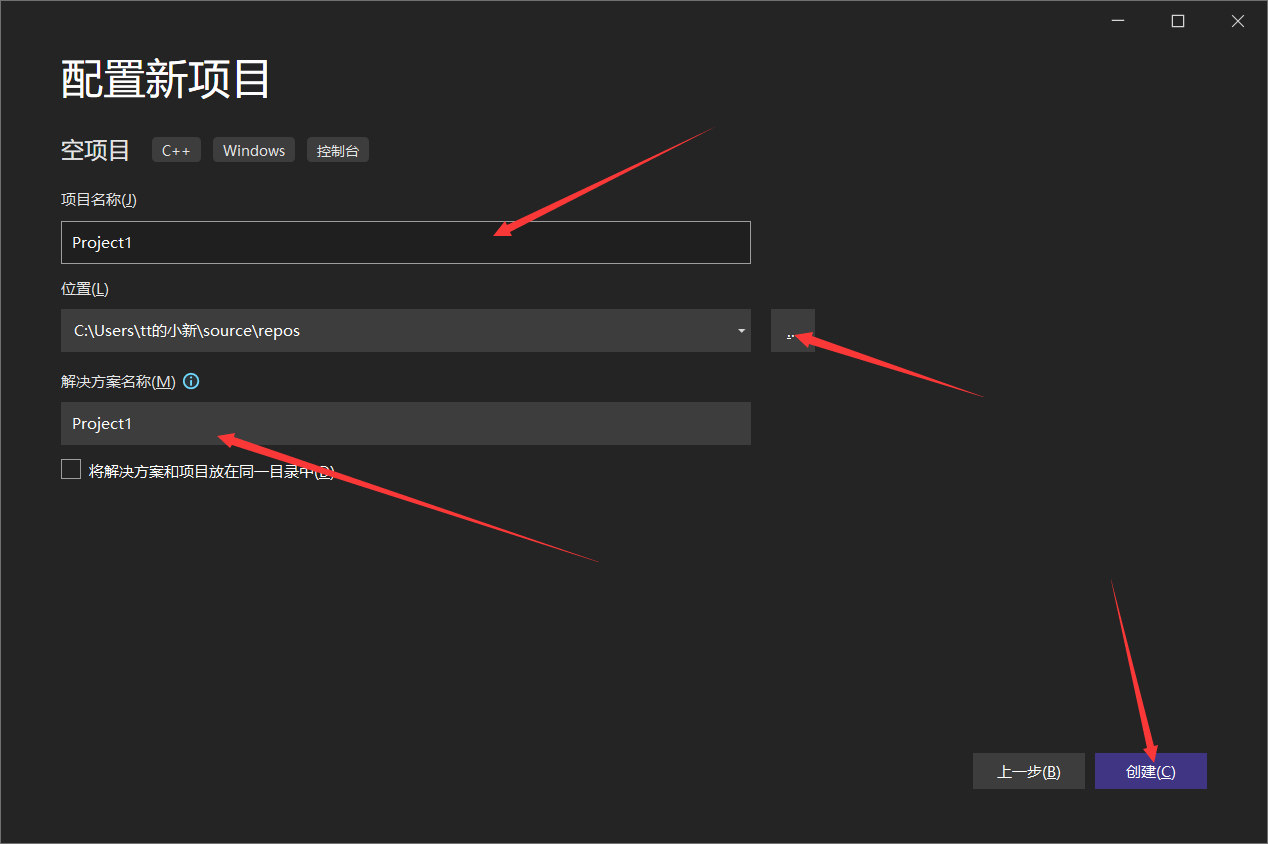Click the C++ tag
This screenshot has width=1268, height=844.
coord(176,150)
